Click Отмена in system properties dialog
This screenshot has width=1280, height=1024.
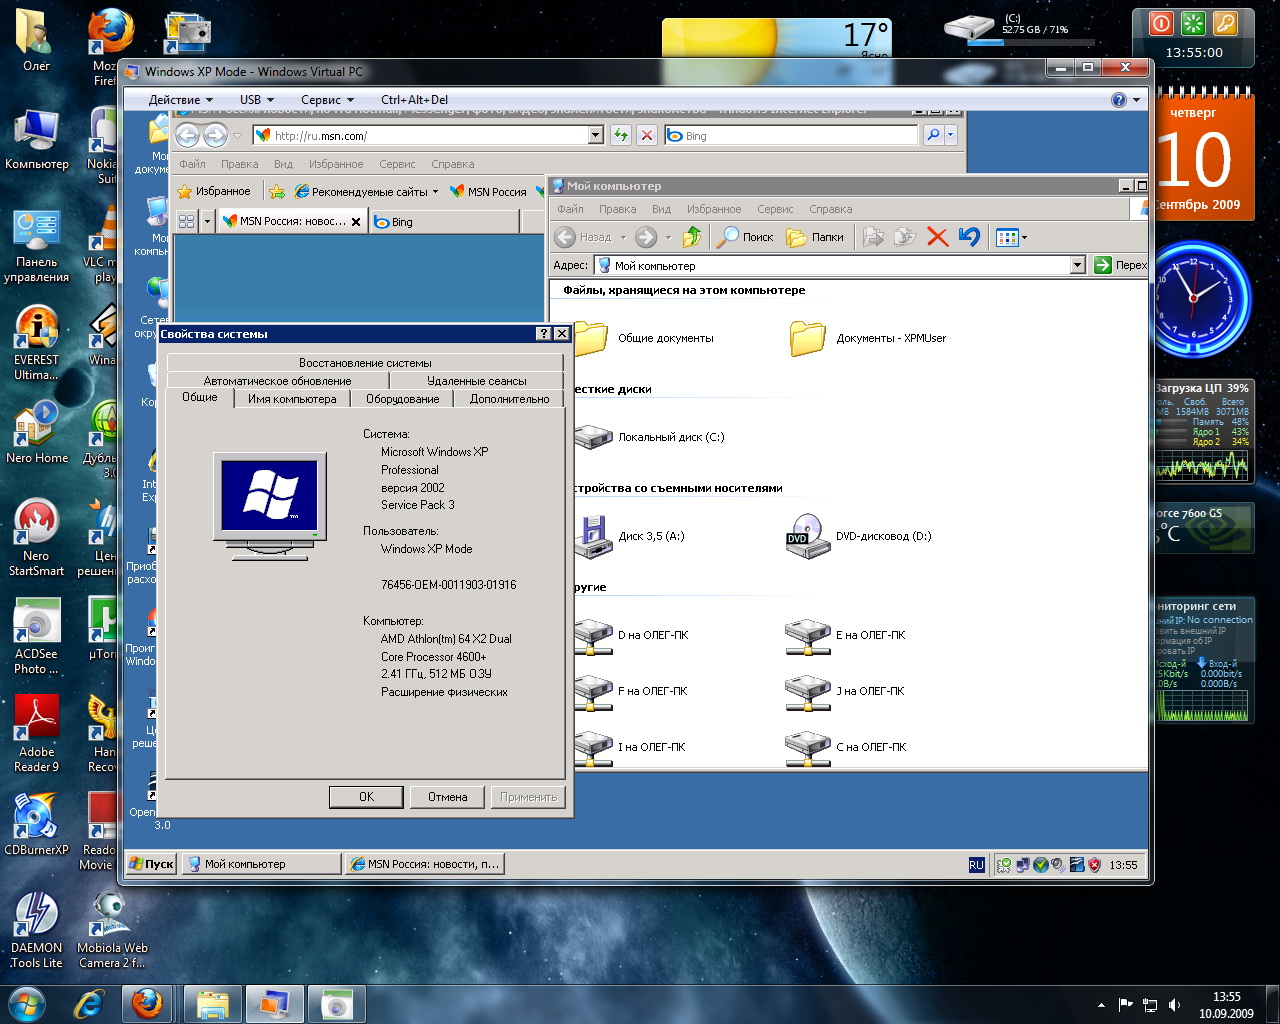[x=447, y=797]
